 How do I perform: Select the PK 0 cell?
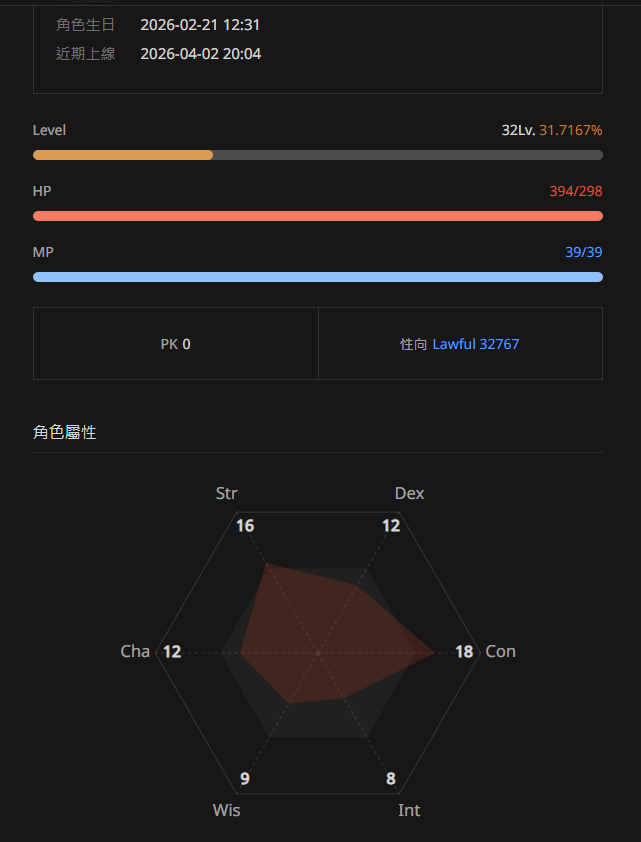coord(176,344)
